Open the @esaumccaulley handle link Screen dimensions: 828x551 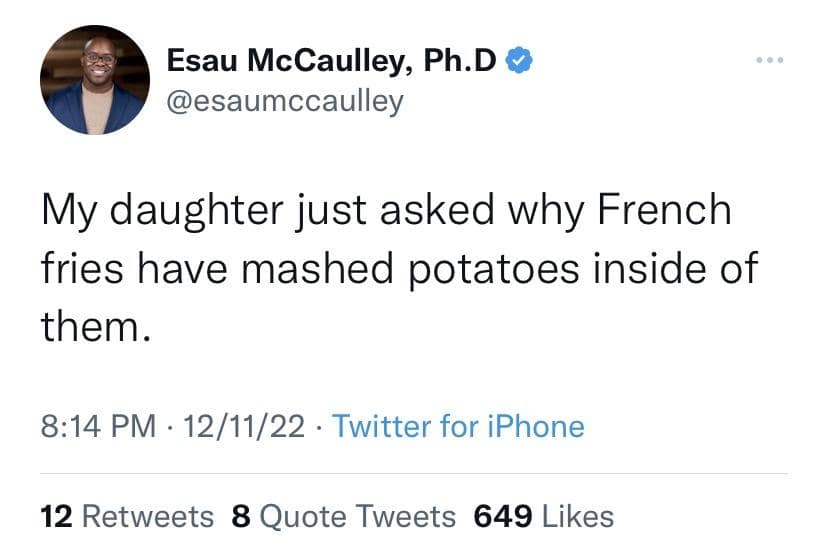point(285,101)
